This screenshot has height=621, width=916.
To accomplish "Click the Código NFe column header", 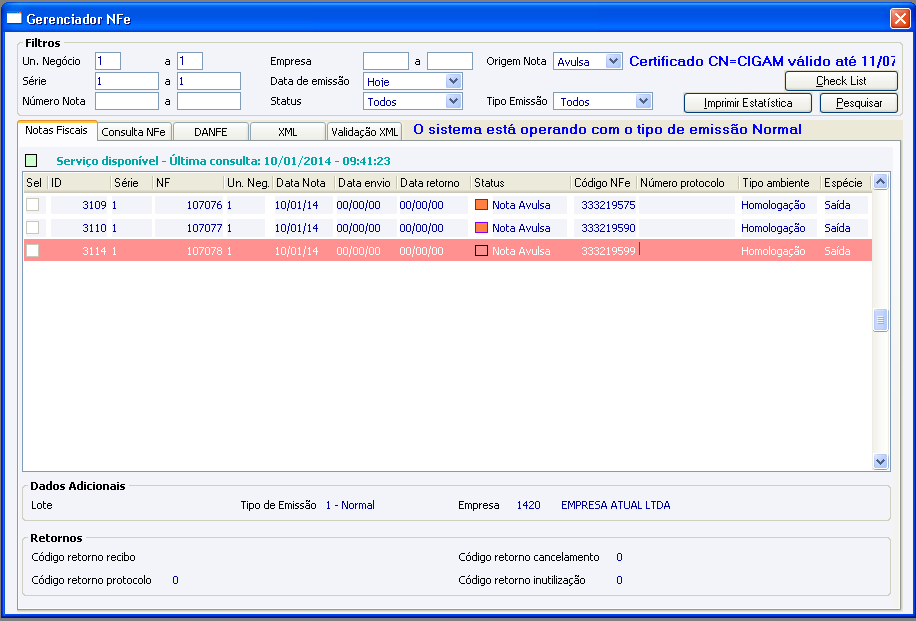I will (x=603, y=182).
